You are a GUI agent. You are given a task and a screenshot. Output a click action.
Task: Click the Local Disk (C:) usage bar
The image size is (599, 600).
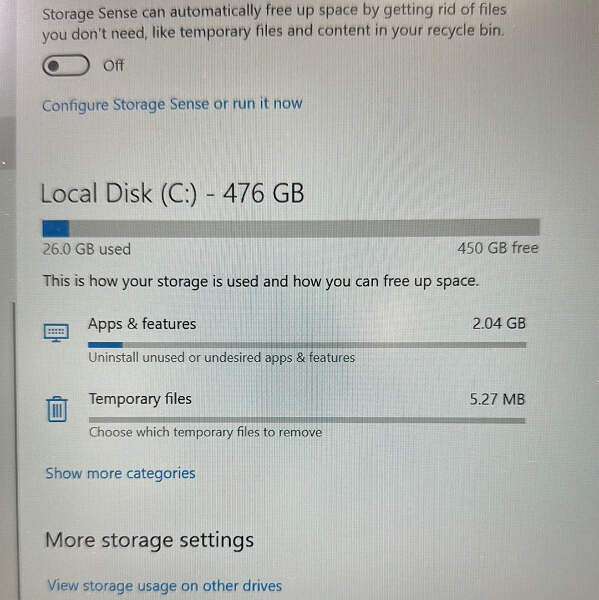click(291, 228)
